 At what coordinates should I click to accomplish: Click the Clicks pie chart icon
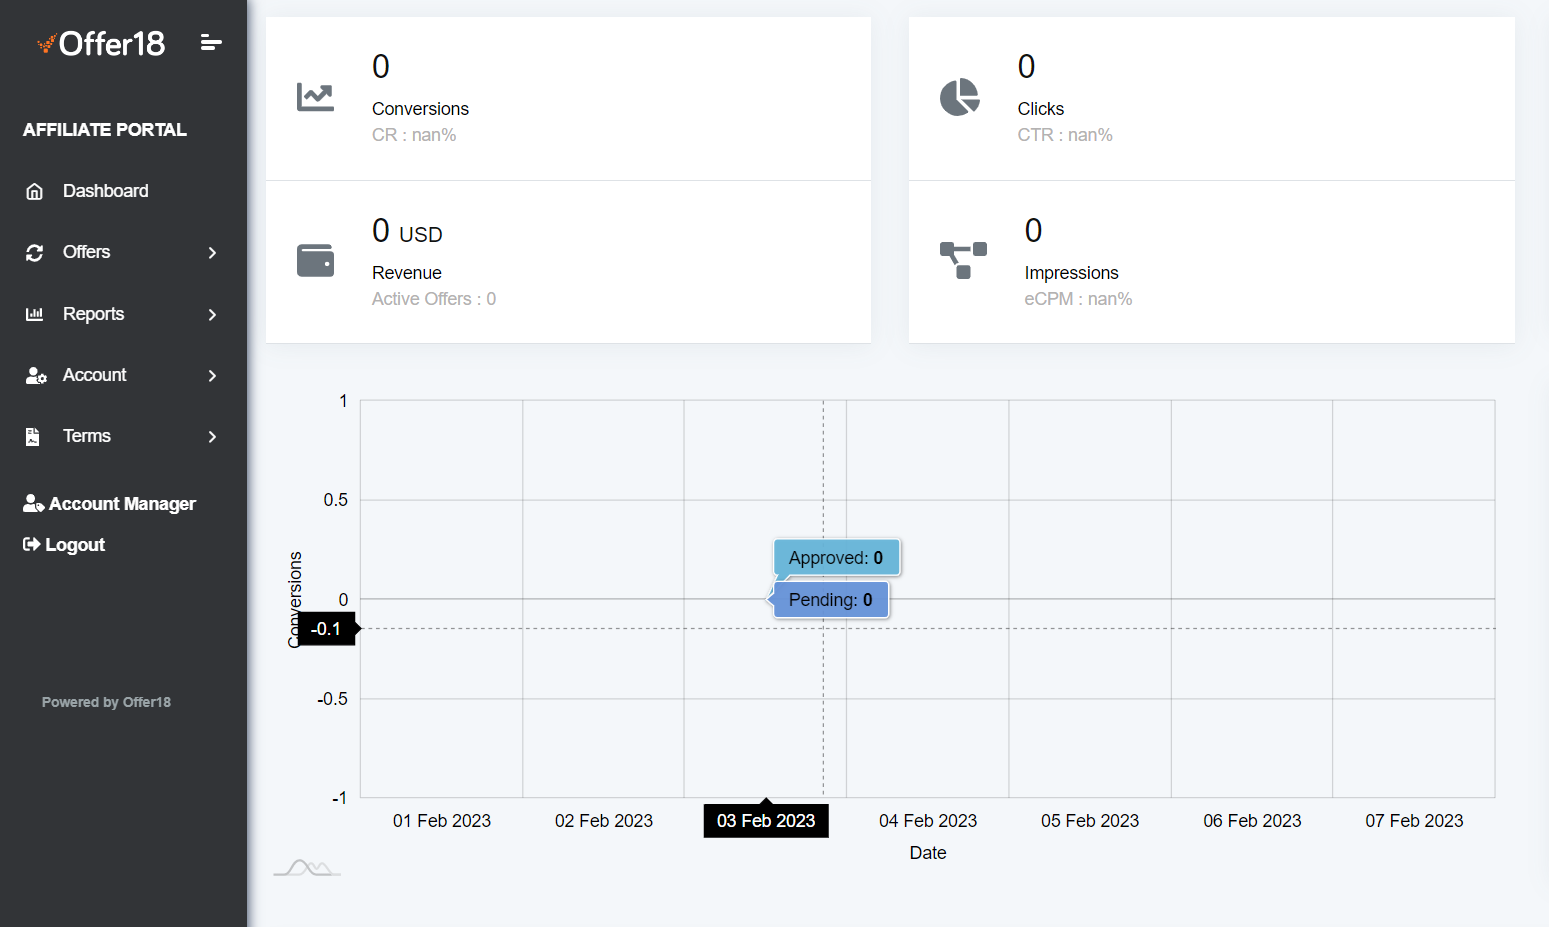[x=959, y=97]
